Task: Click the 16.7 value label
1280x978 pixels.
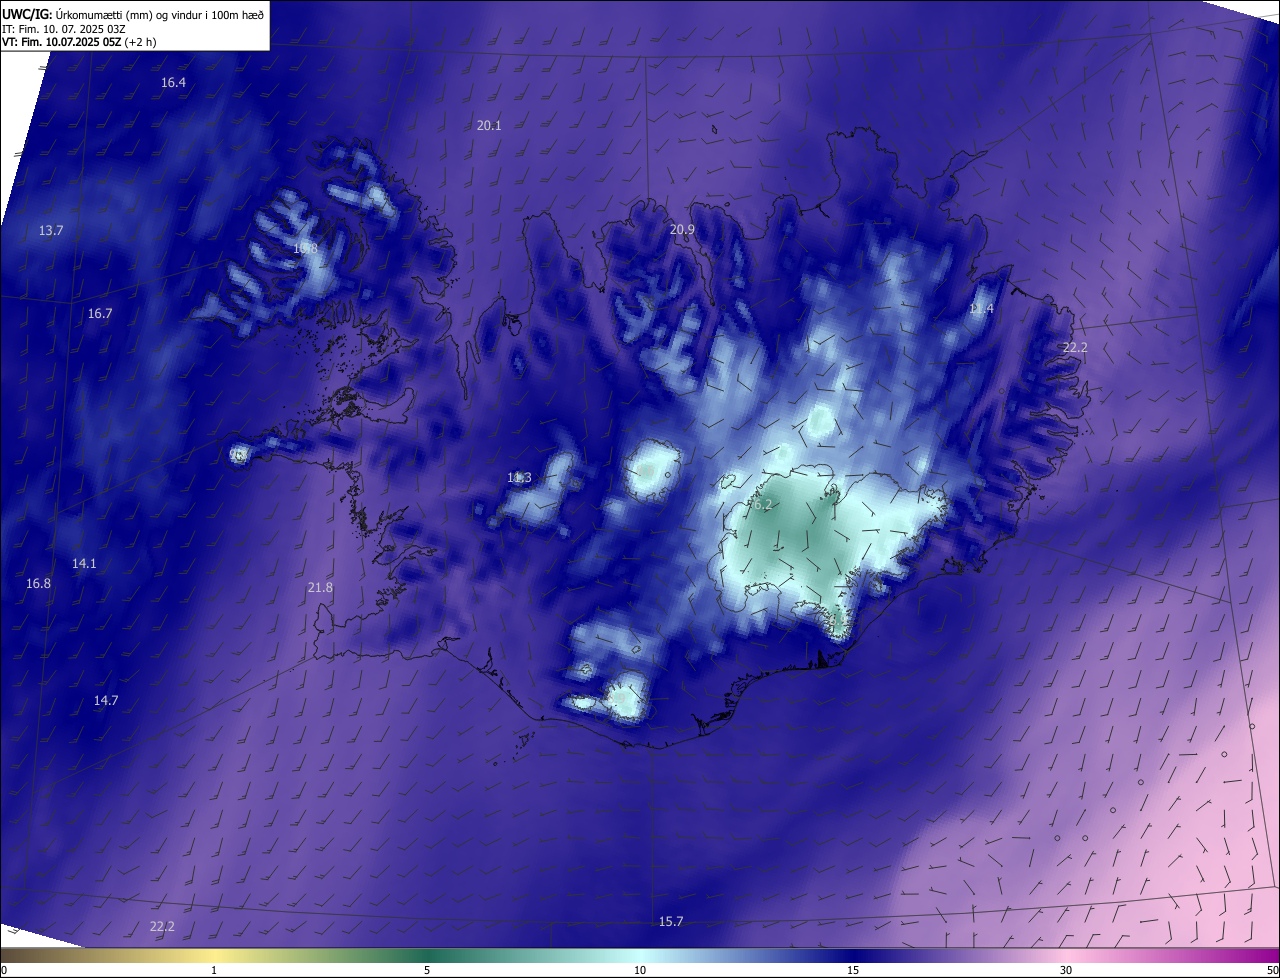Action: (100, 313)
